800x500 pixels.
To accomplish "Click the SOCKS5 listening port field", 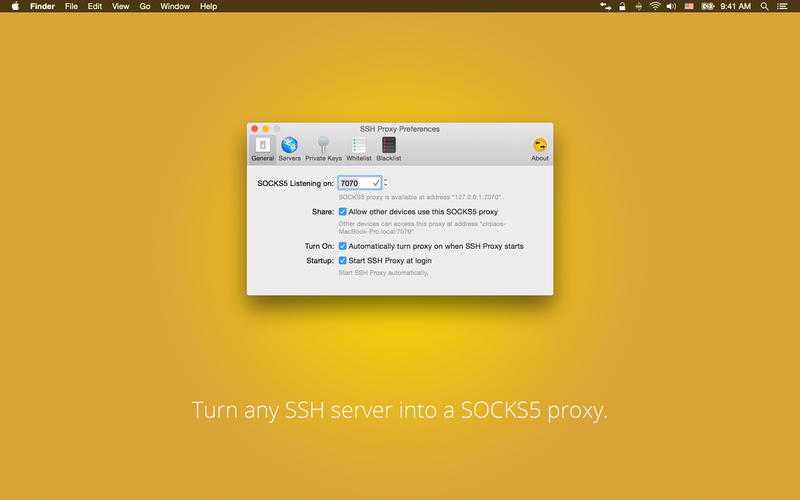I will pyautogui.click(x=360, y=183).
